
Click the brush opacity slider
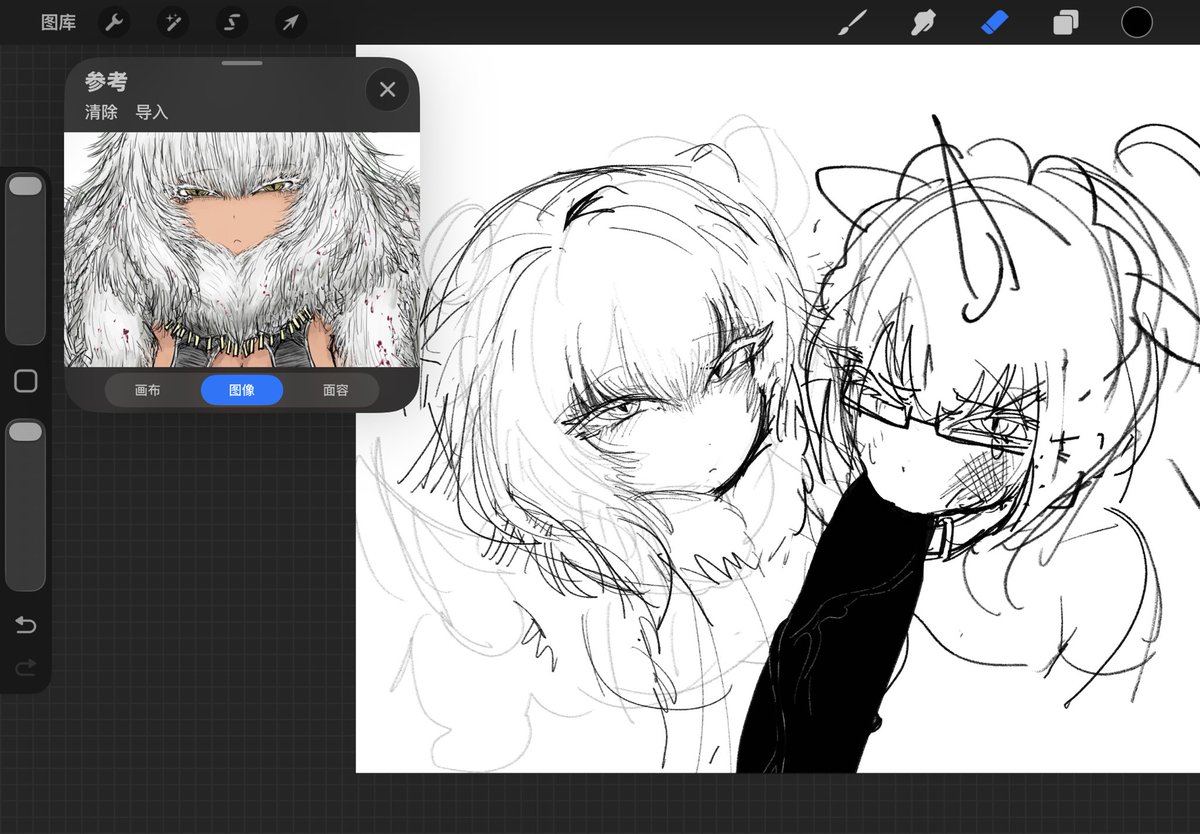point(25,505)
